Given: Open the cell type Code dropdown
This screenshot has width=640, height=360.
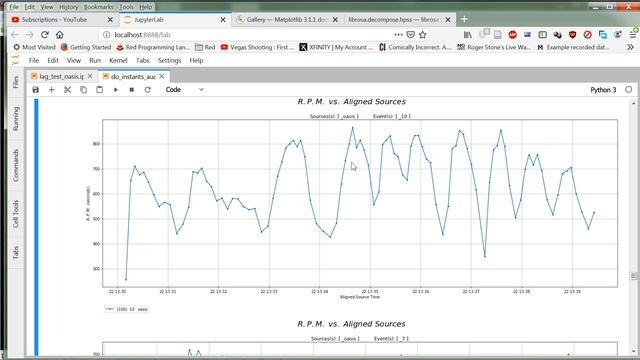Looking at the screenshot, I should point(184,89).
